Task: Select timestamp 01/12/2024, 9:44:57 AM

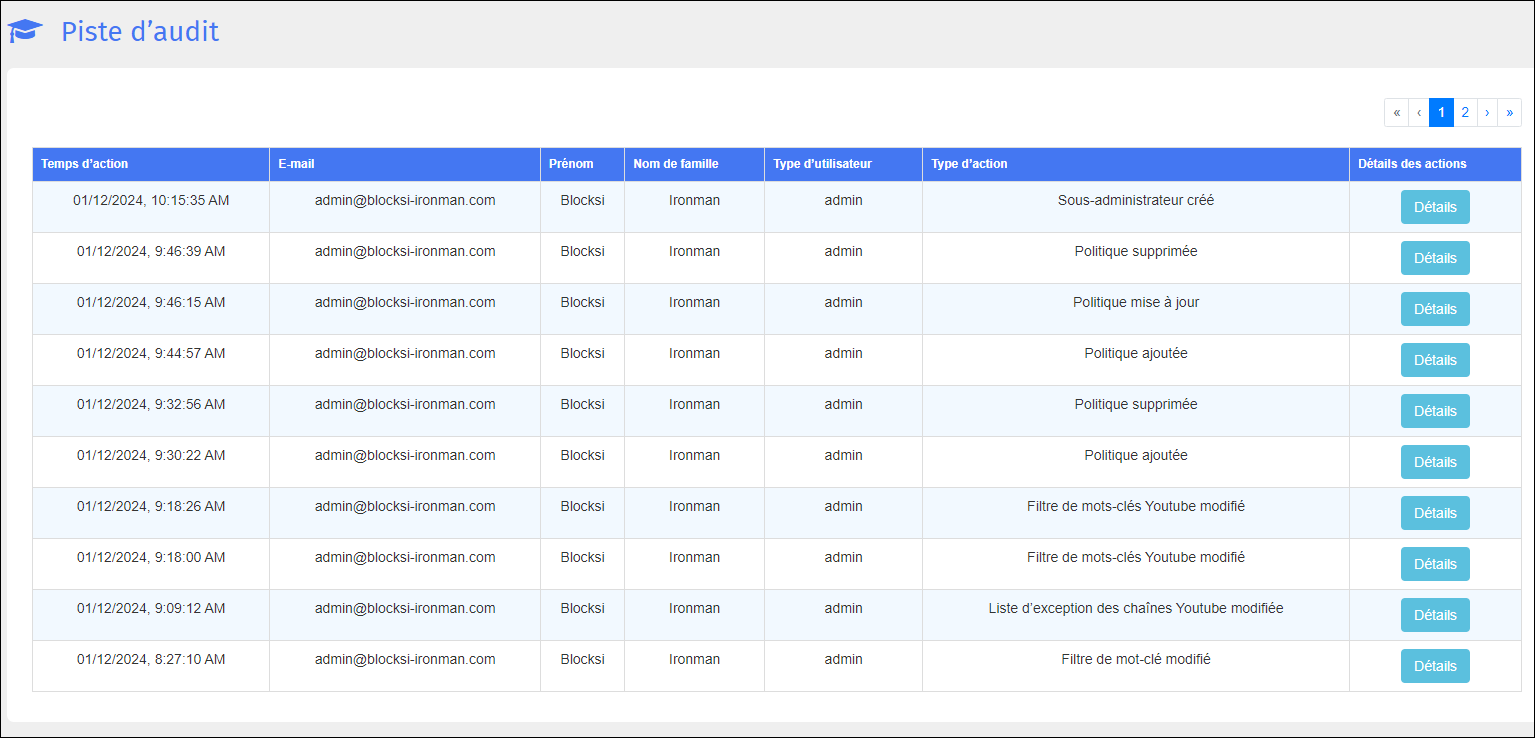Action: 151,353
